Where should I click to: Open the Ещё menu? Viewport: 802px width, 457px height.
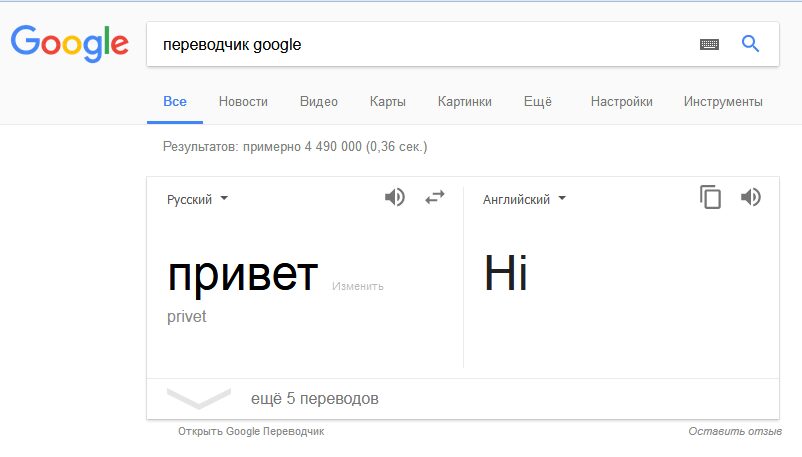pyautogui.click(x=538, y=101)
